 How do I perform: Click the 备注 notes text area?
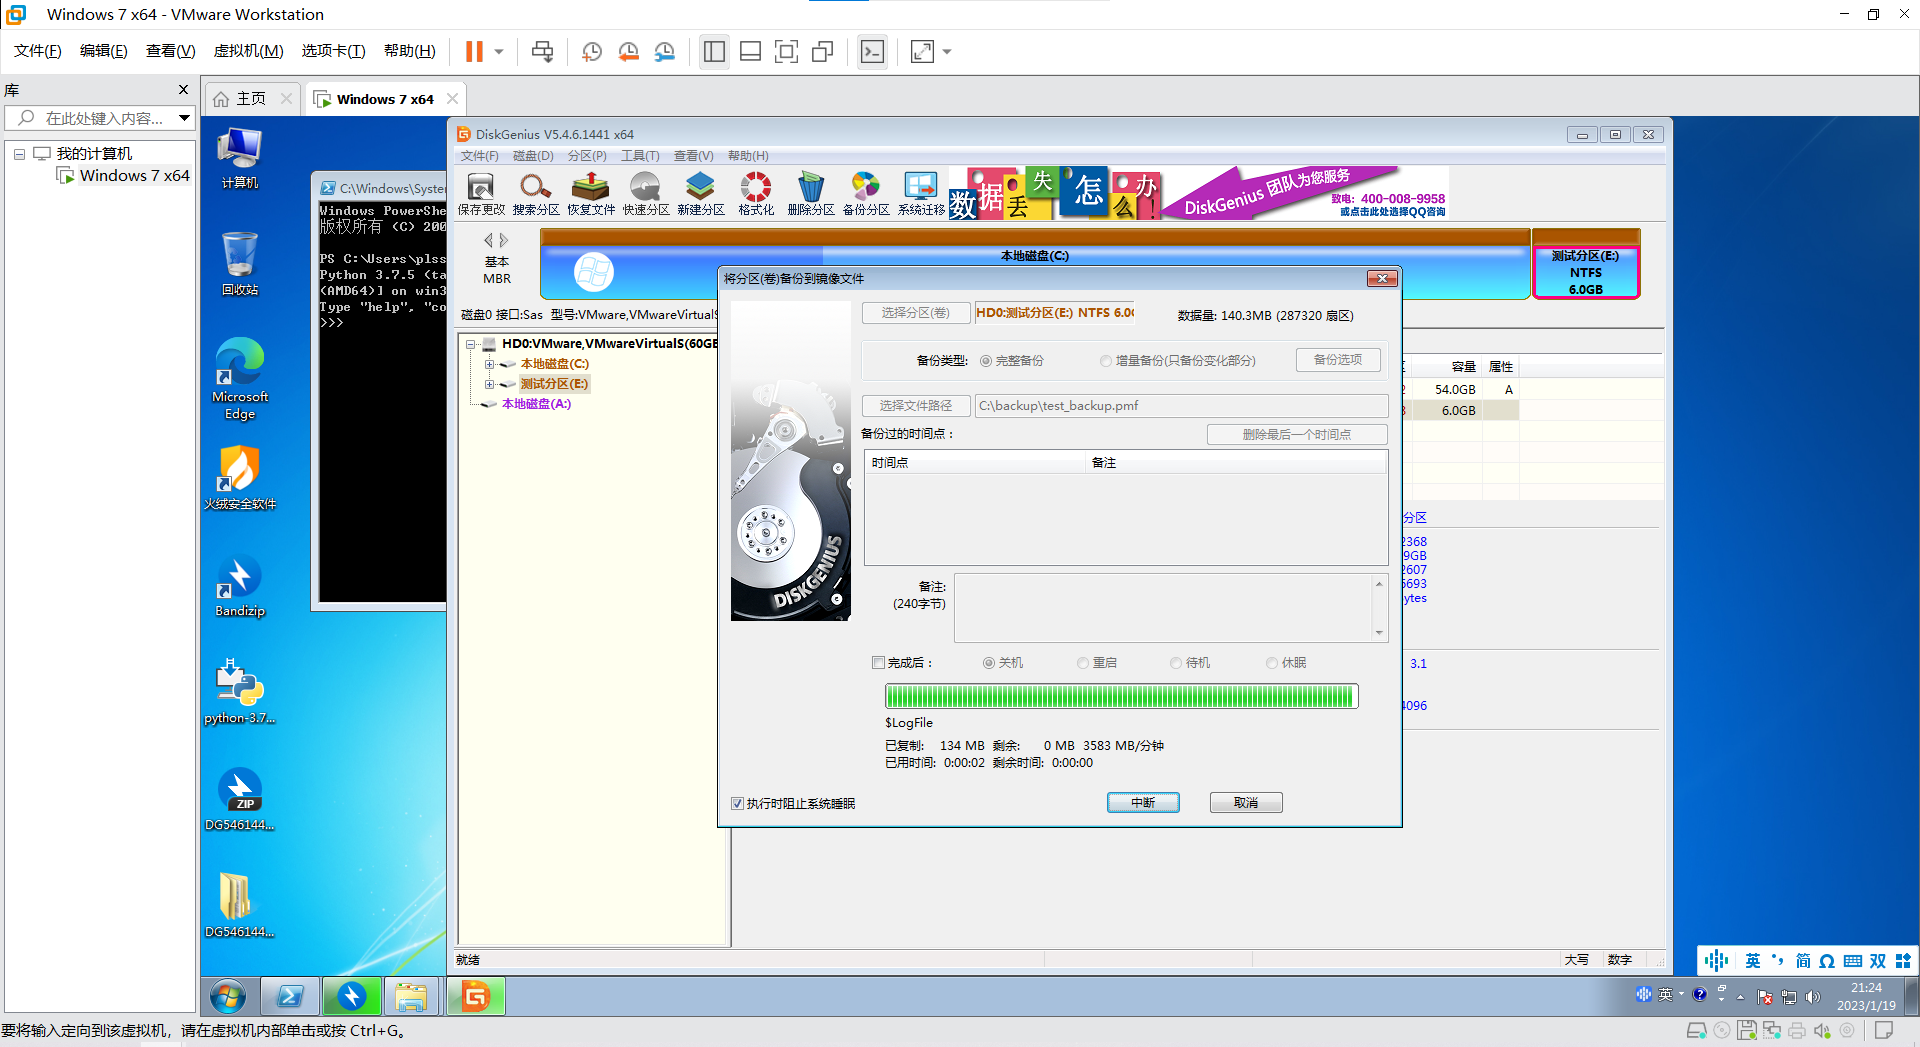1170,608
